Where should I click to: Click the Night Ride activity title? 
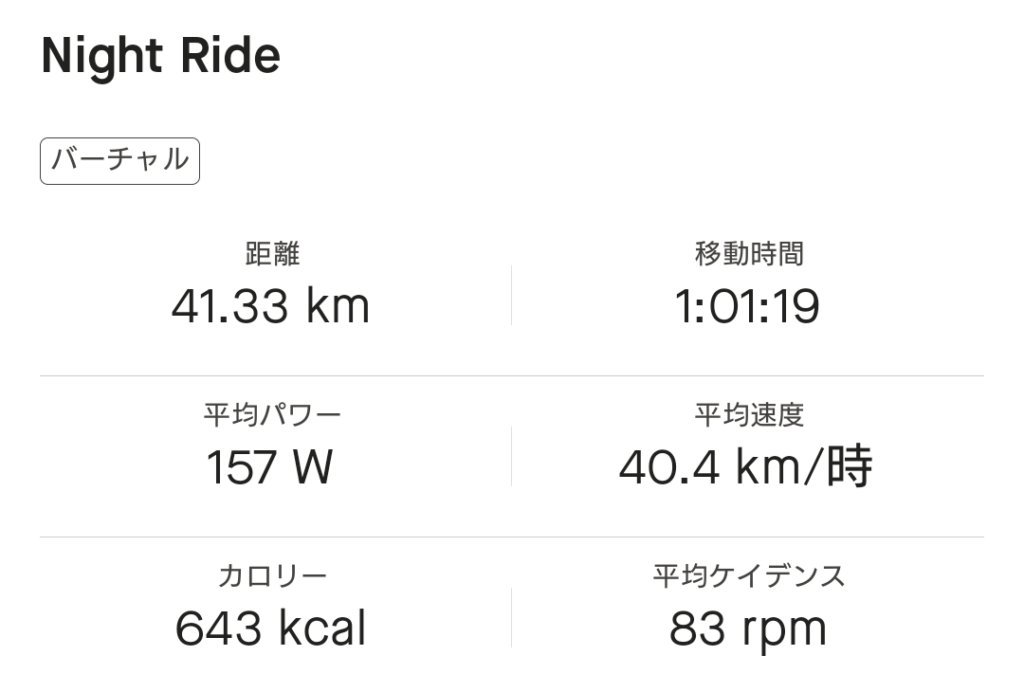160,57
